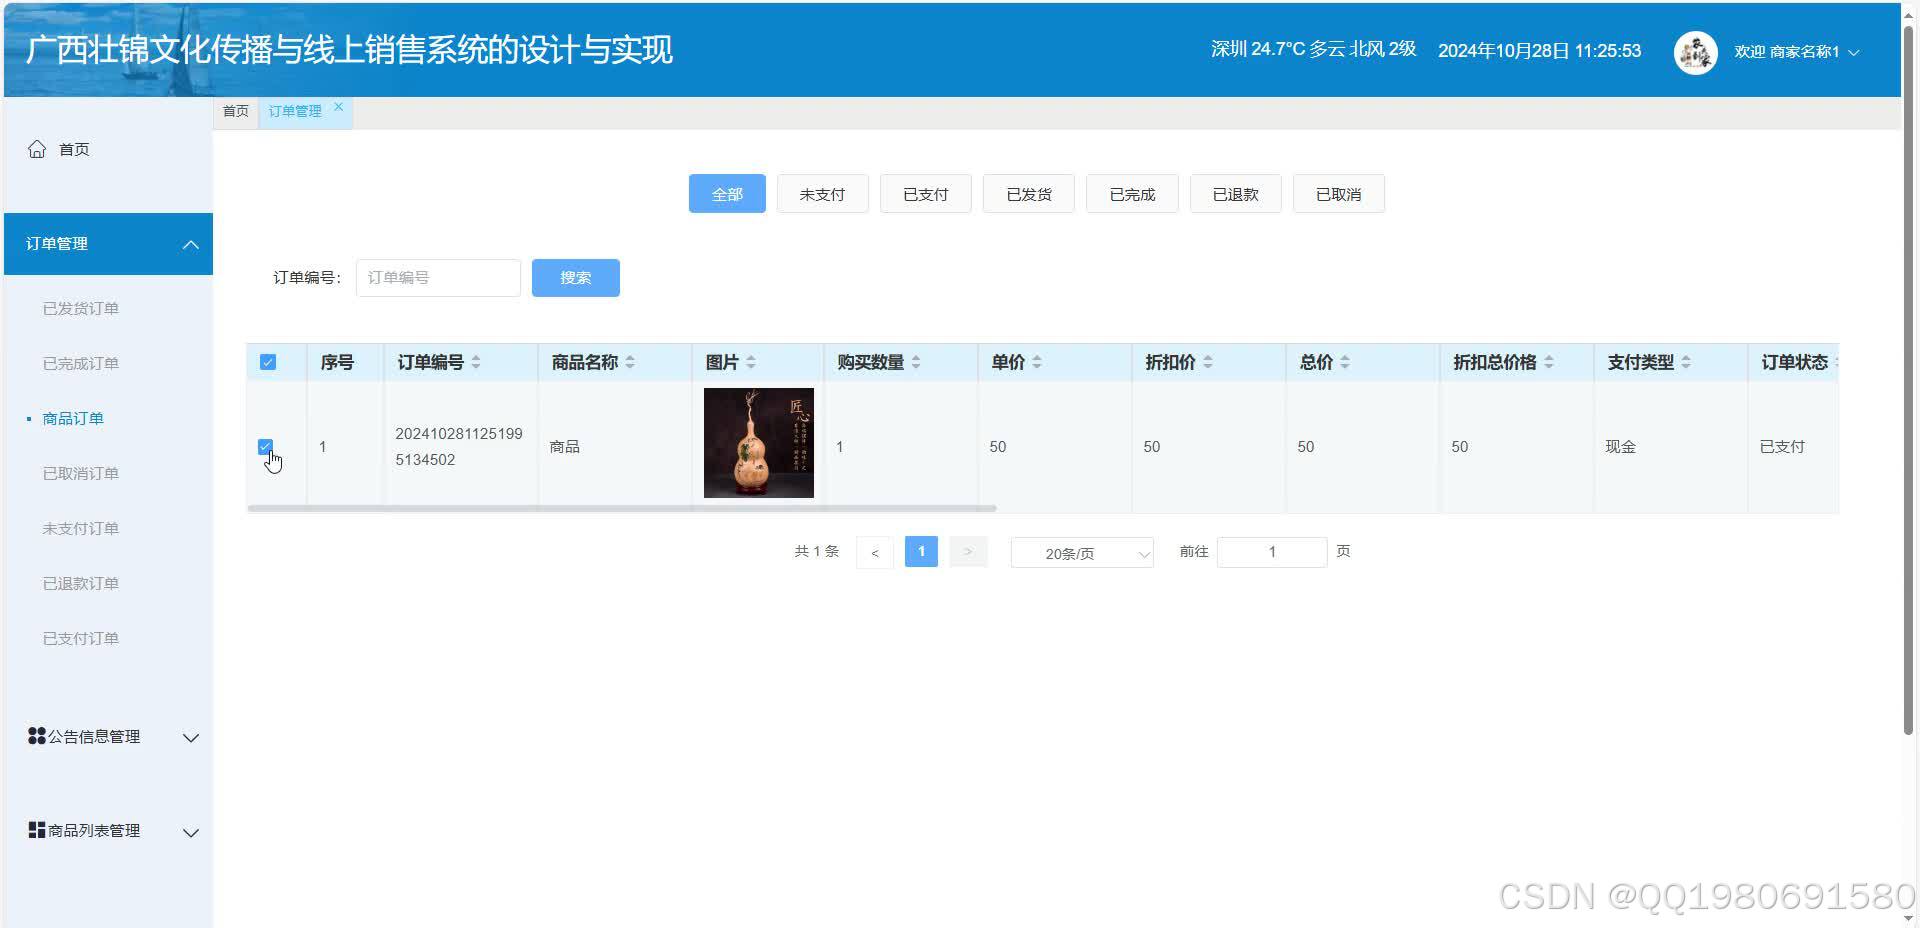The width and height of the screenshot is (1920, 928).
Task: Click the 已发货 order filter button
Action: click(1028, 193)
